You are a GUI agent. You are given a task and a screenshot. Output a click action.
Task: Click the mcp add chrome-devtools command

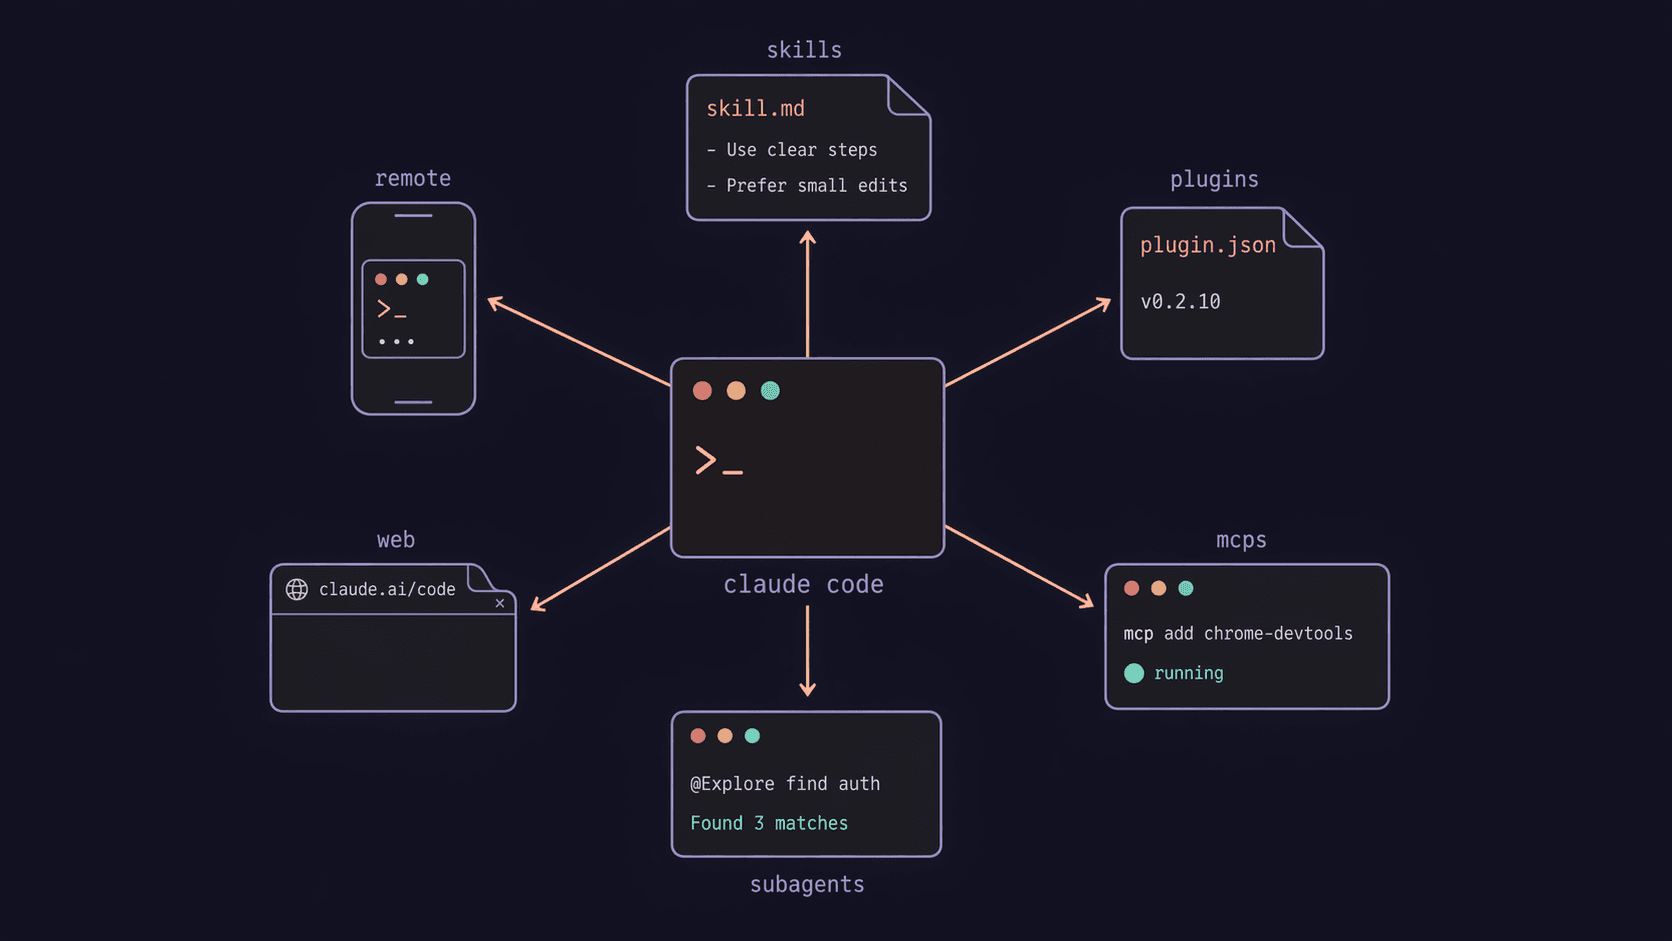tap(1238, 633)
